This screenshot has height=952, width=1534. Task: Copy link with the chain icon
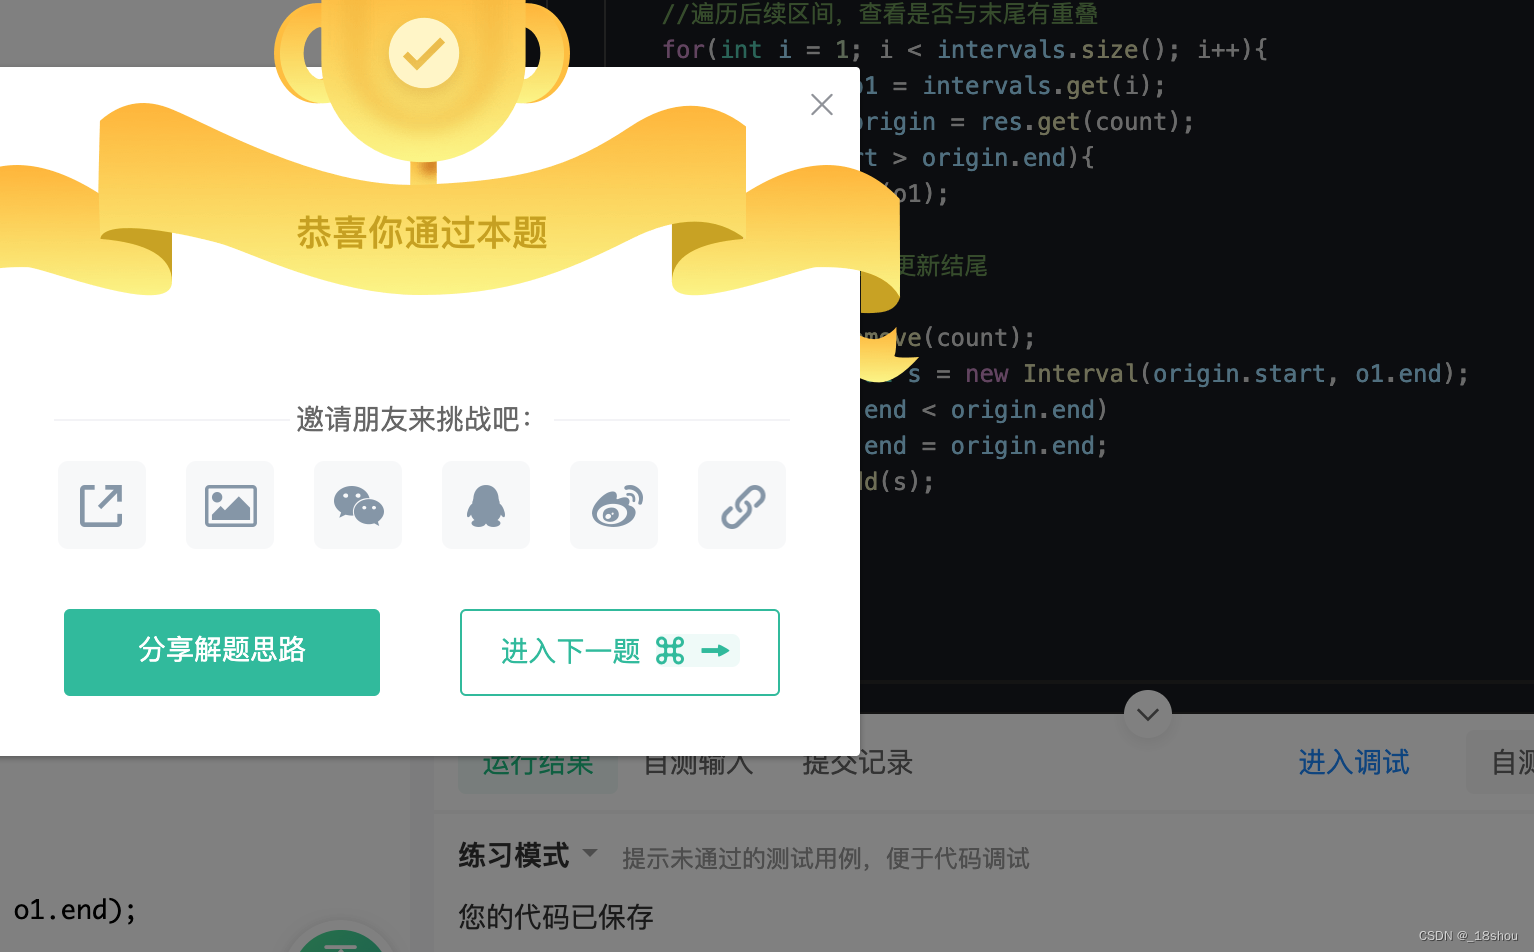[742, 505]
